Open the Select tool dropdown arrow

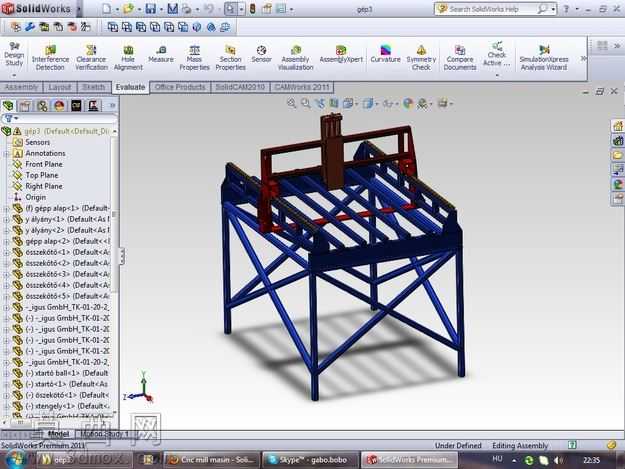pyautogui.click(x=241, y=9)
